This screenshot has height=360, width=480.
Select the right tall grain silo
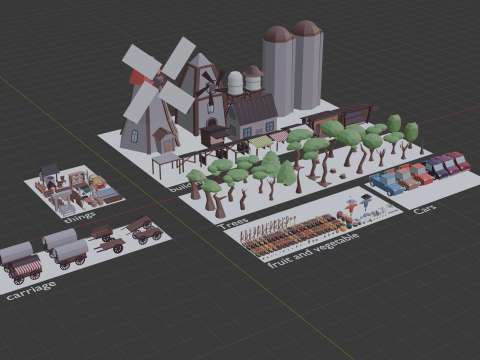[308, 65]
